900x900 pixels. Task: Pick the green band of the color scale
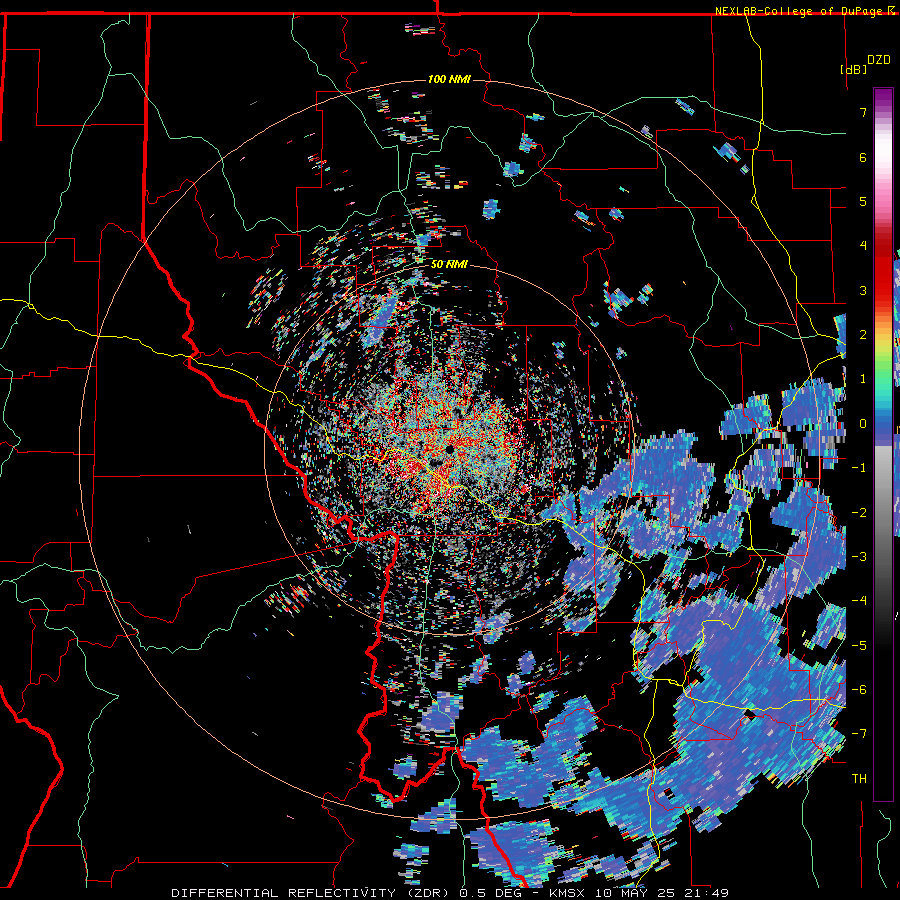[883, 370]
